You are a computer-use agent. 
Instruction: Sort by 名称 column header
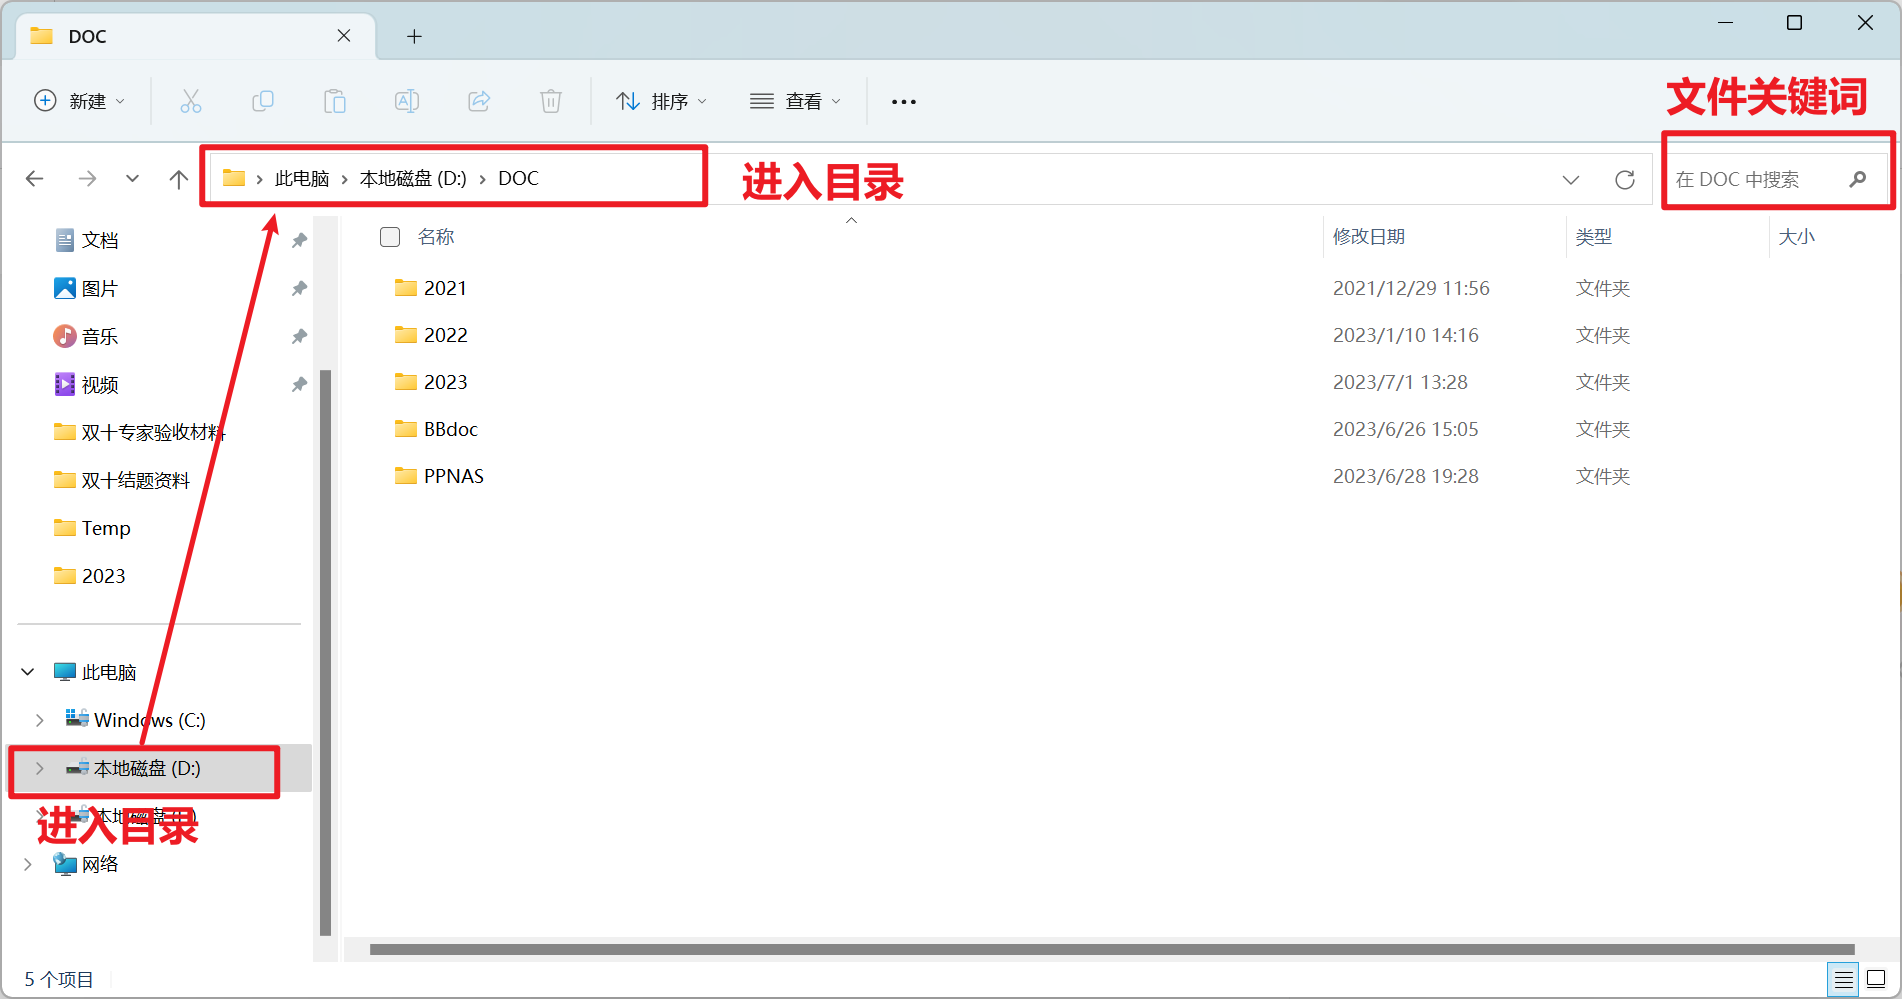(x=436, y=237)
